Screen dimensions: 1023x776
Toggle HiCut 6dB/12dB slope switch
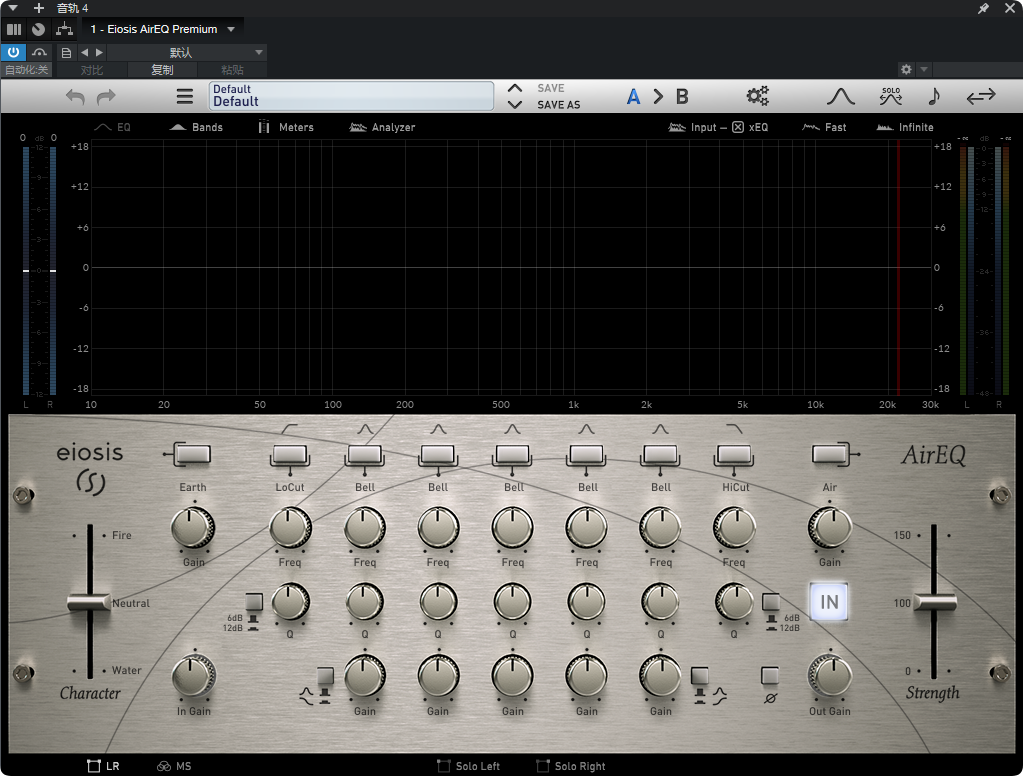point(771,602)
